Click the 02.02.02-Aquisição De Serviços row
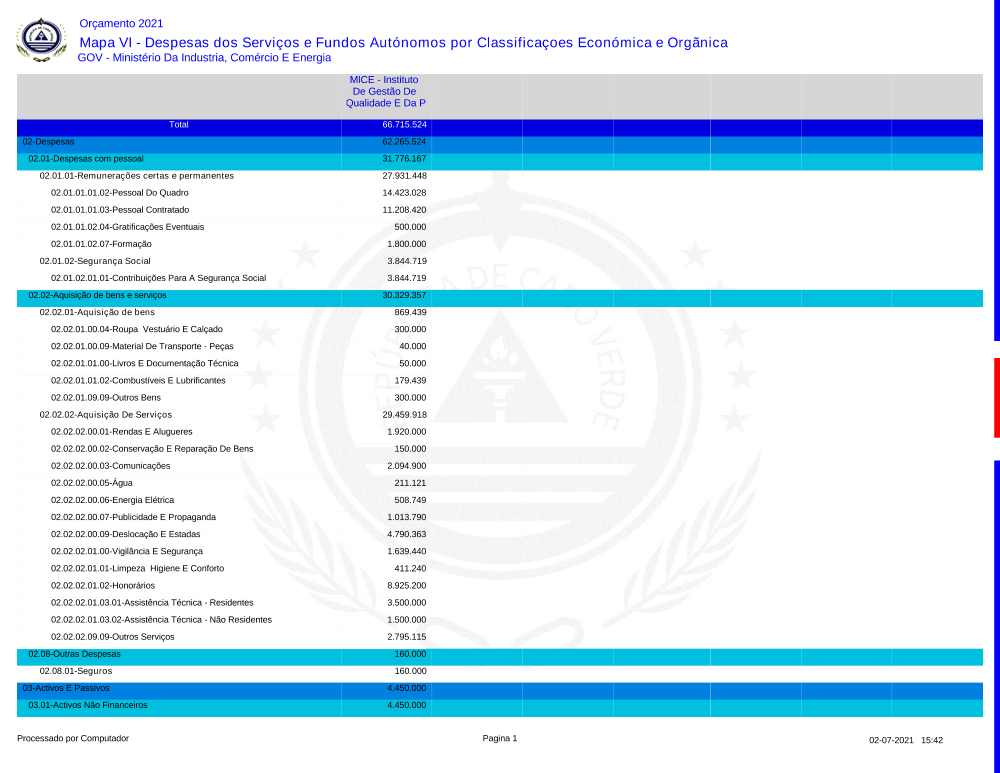Image resolution: width=1000 pixels, height=773 pixels. coord(105,415)
